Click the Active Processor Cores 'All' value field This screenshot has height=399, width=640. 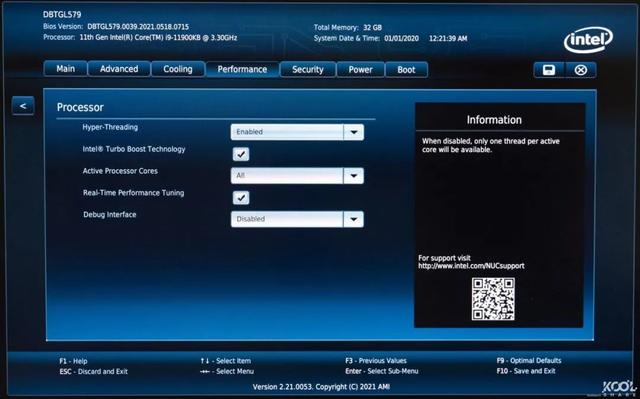(287, 176)
